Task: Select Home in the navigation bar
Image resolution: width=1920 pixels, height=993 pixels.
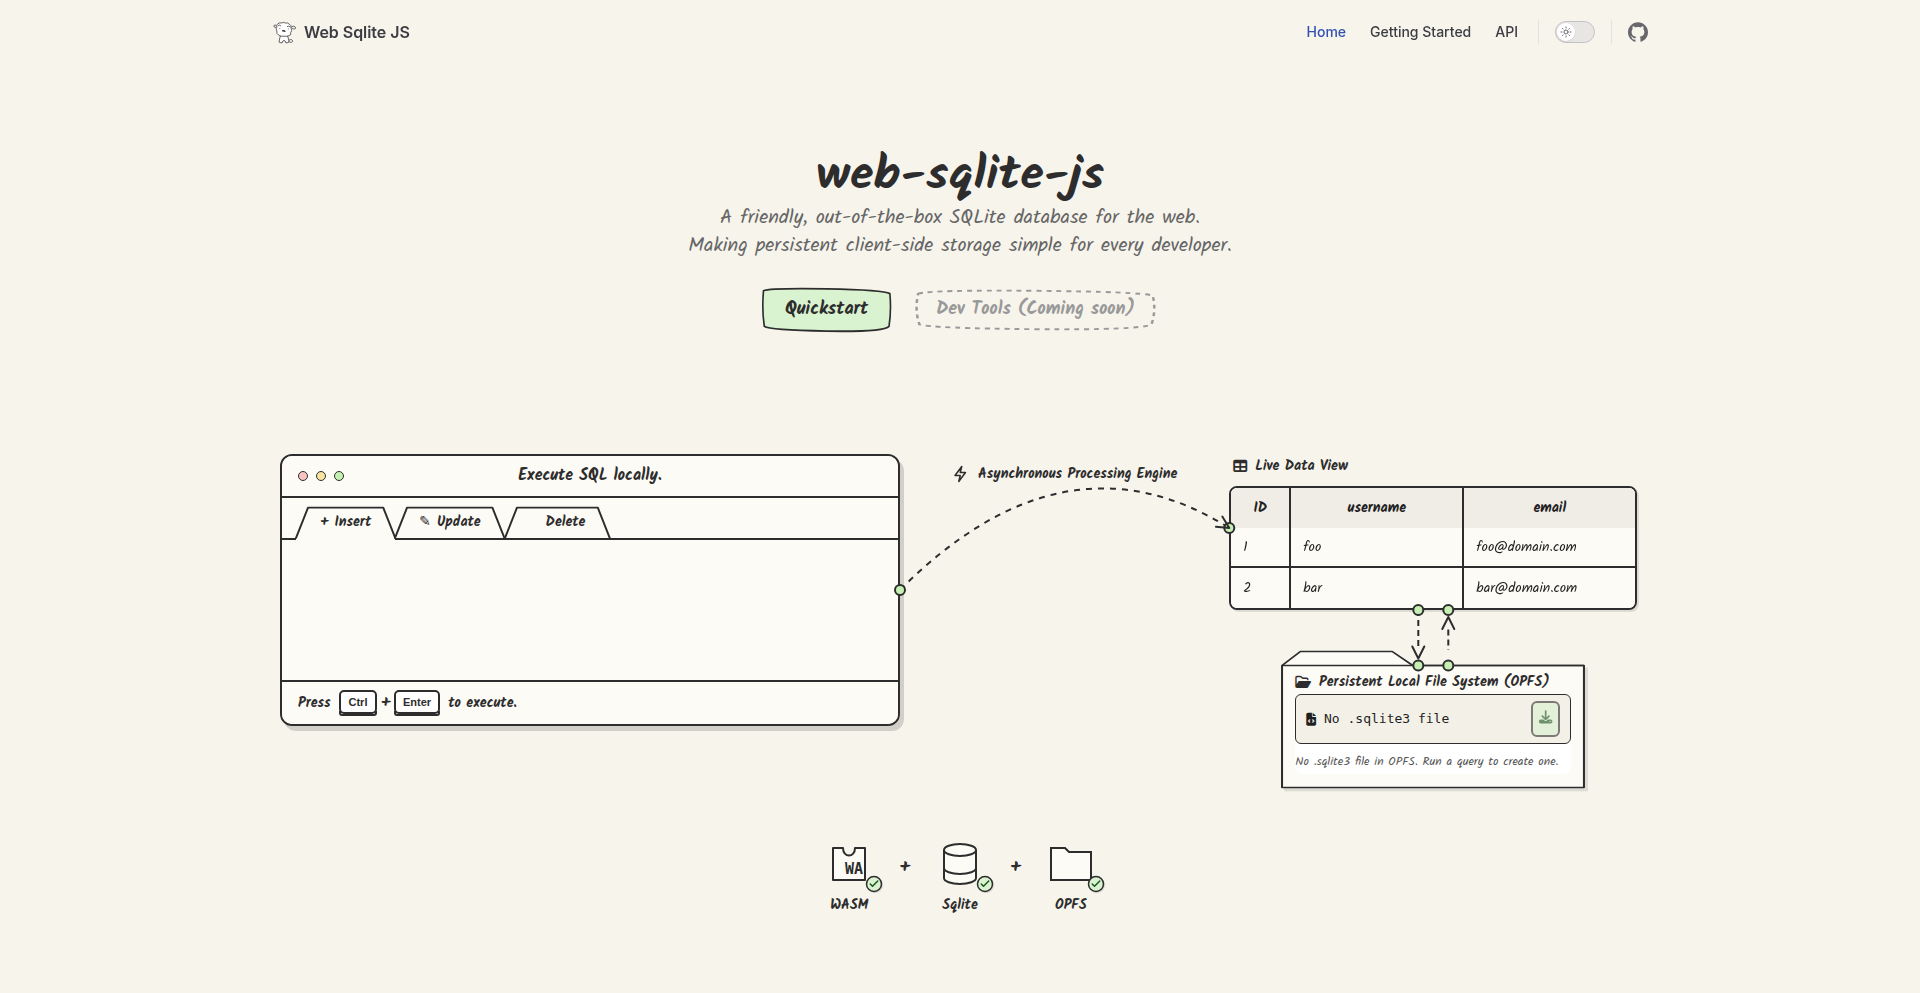Action: click(x=1325, y=32)
